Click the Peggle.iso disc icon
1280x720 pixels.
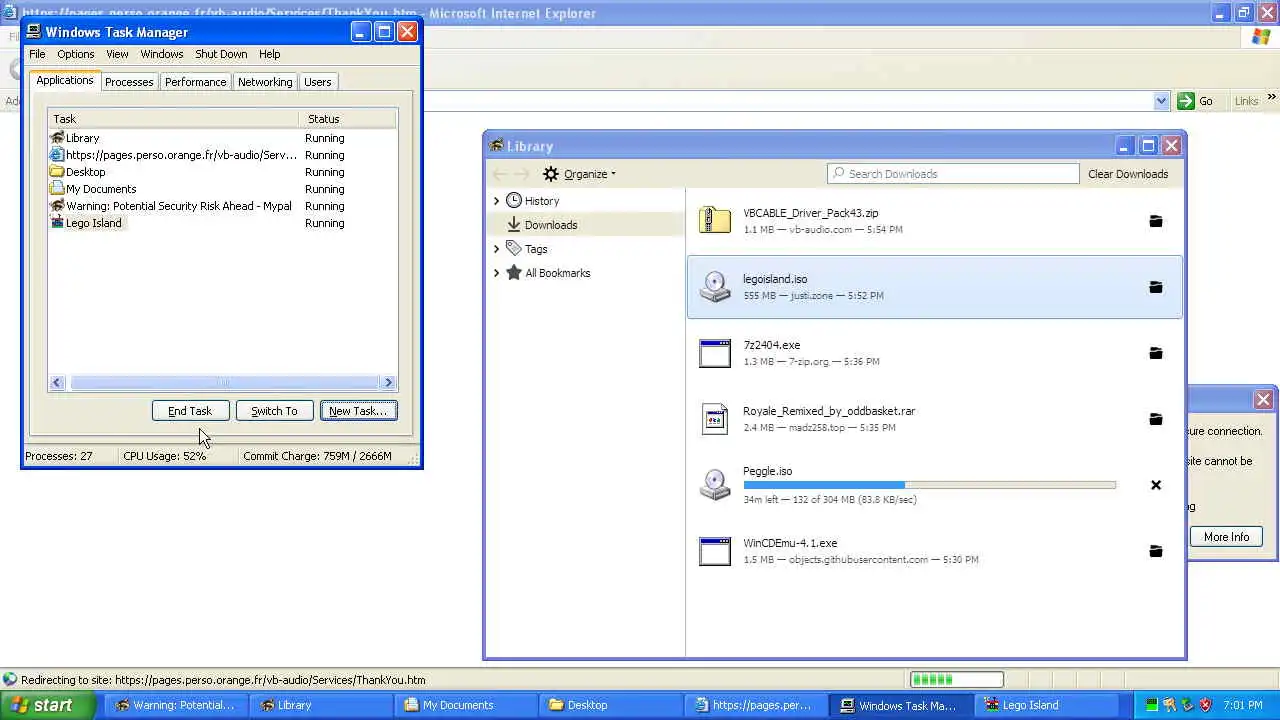(x=714, y=484)
